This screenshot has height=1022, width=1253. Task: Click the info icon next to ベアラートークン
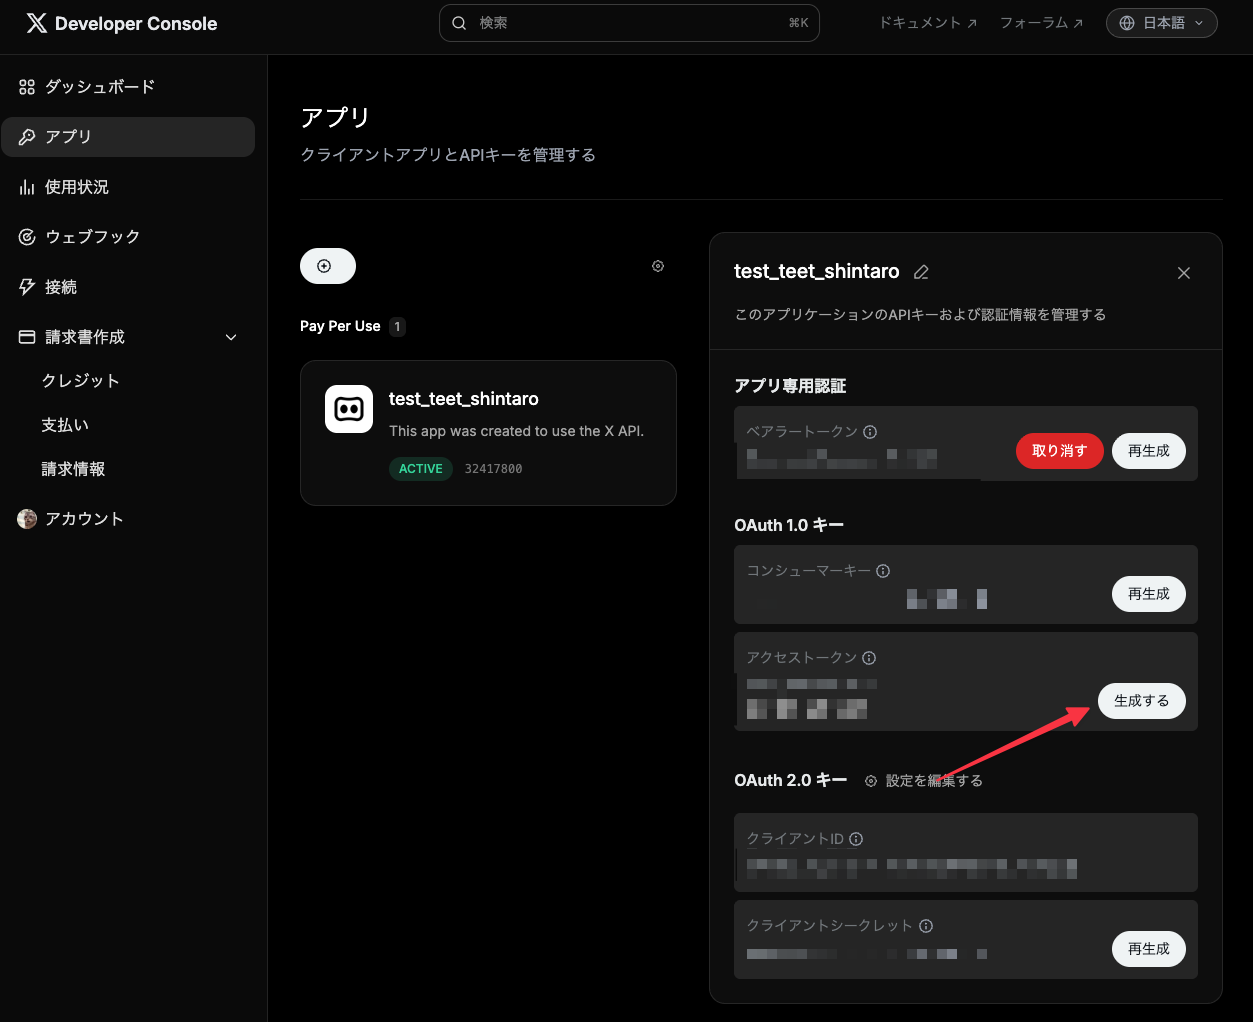(870, 432)
